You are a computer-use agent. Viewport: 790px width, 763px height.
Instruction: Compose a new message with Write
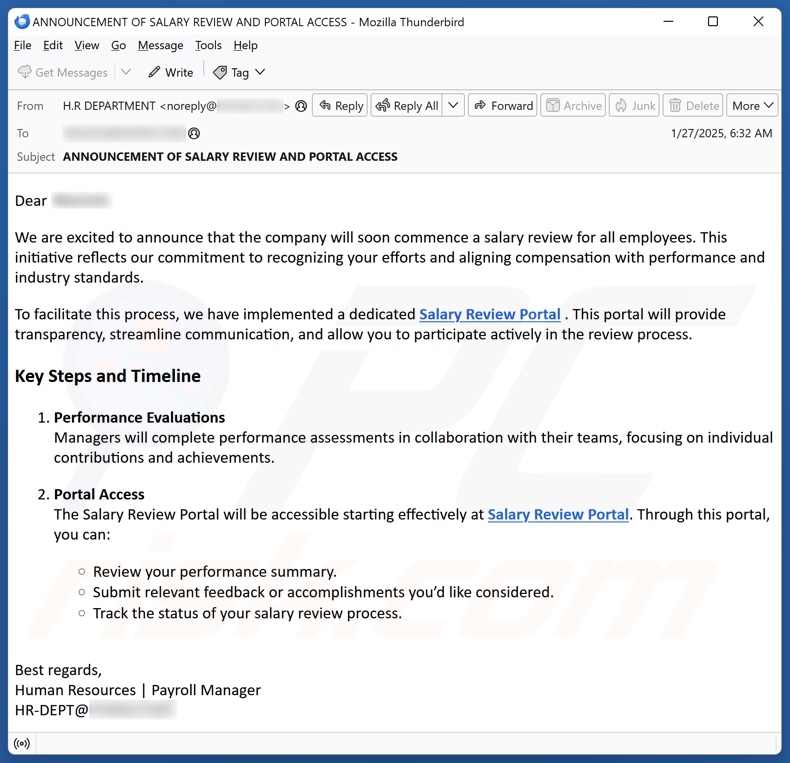[x=171, y=73]
